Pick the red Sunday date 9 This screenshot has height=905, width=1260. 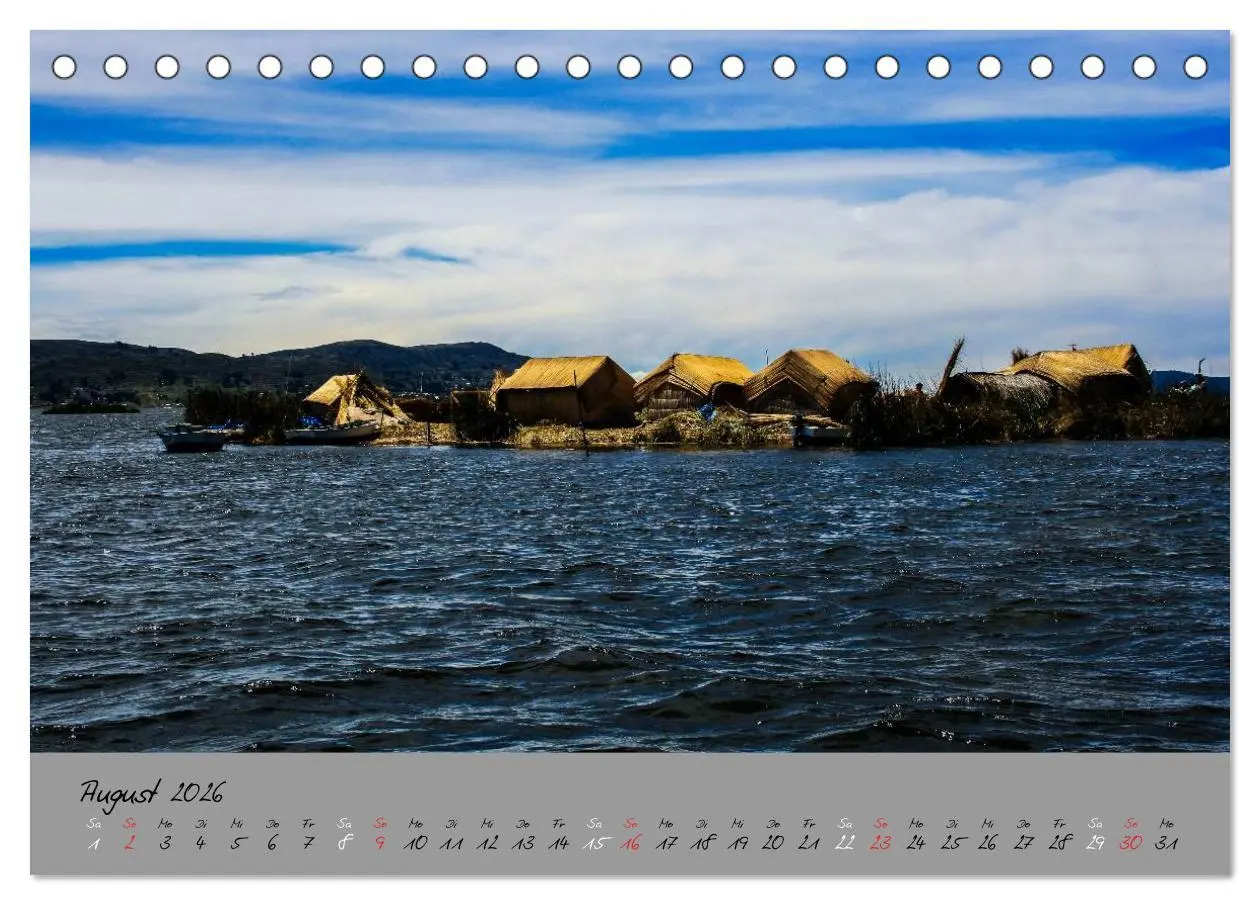tap(380, 843)
